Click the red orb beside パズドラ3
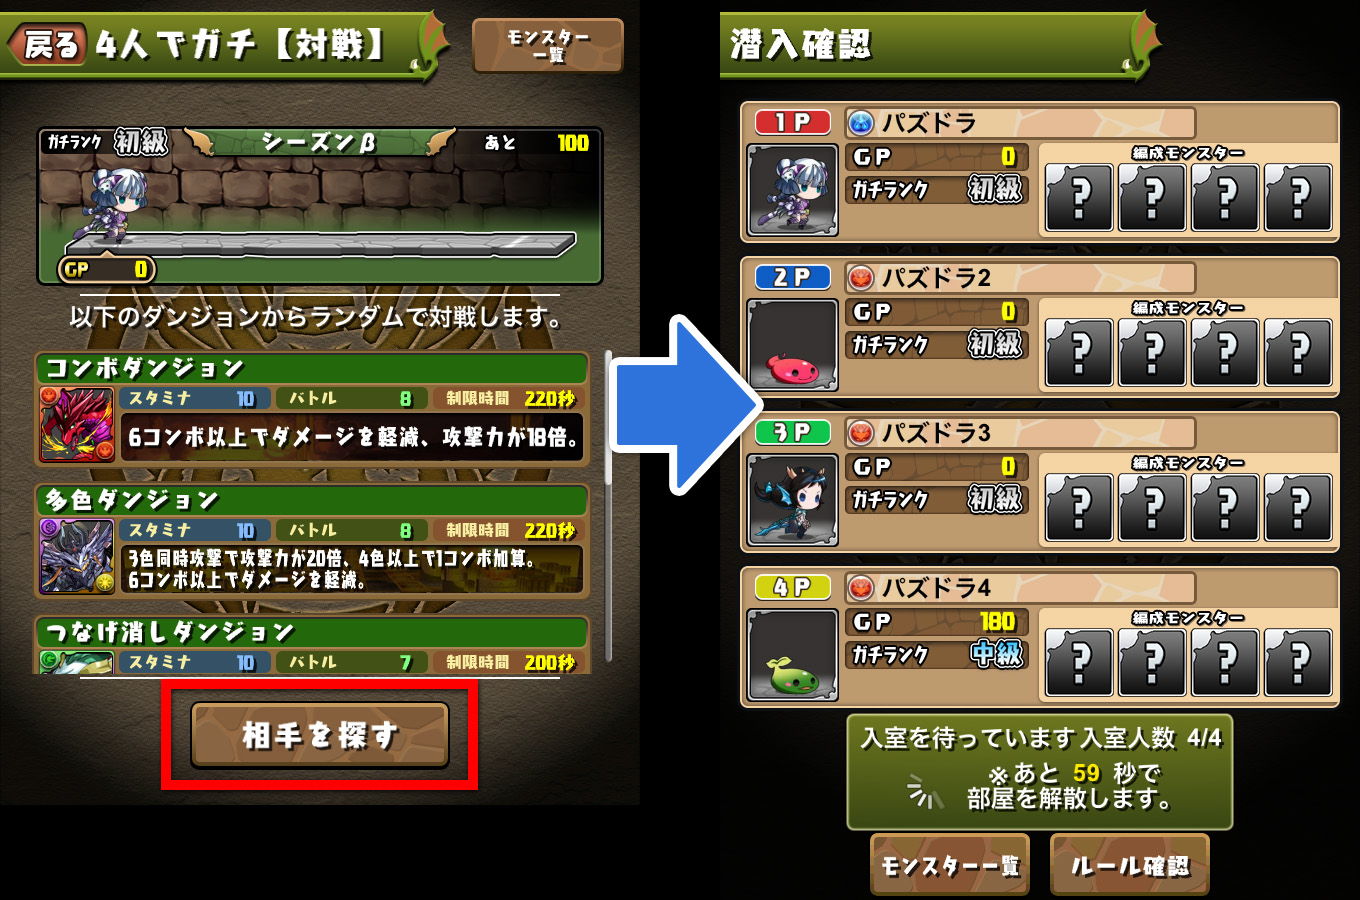Screen dimensions: 1360x900 point(860,433)
